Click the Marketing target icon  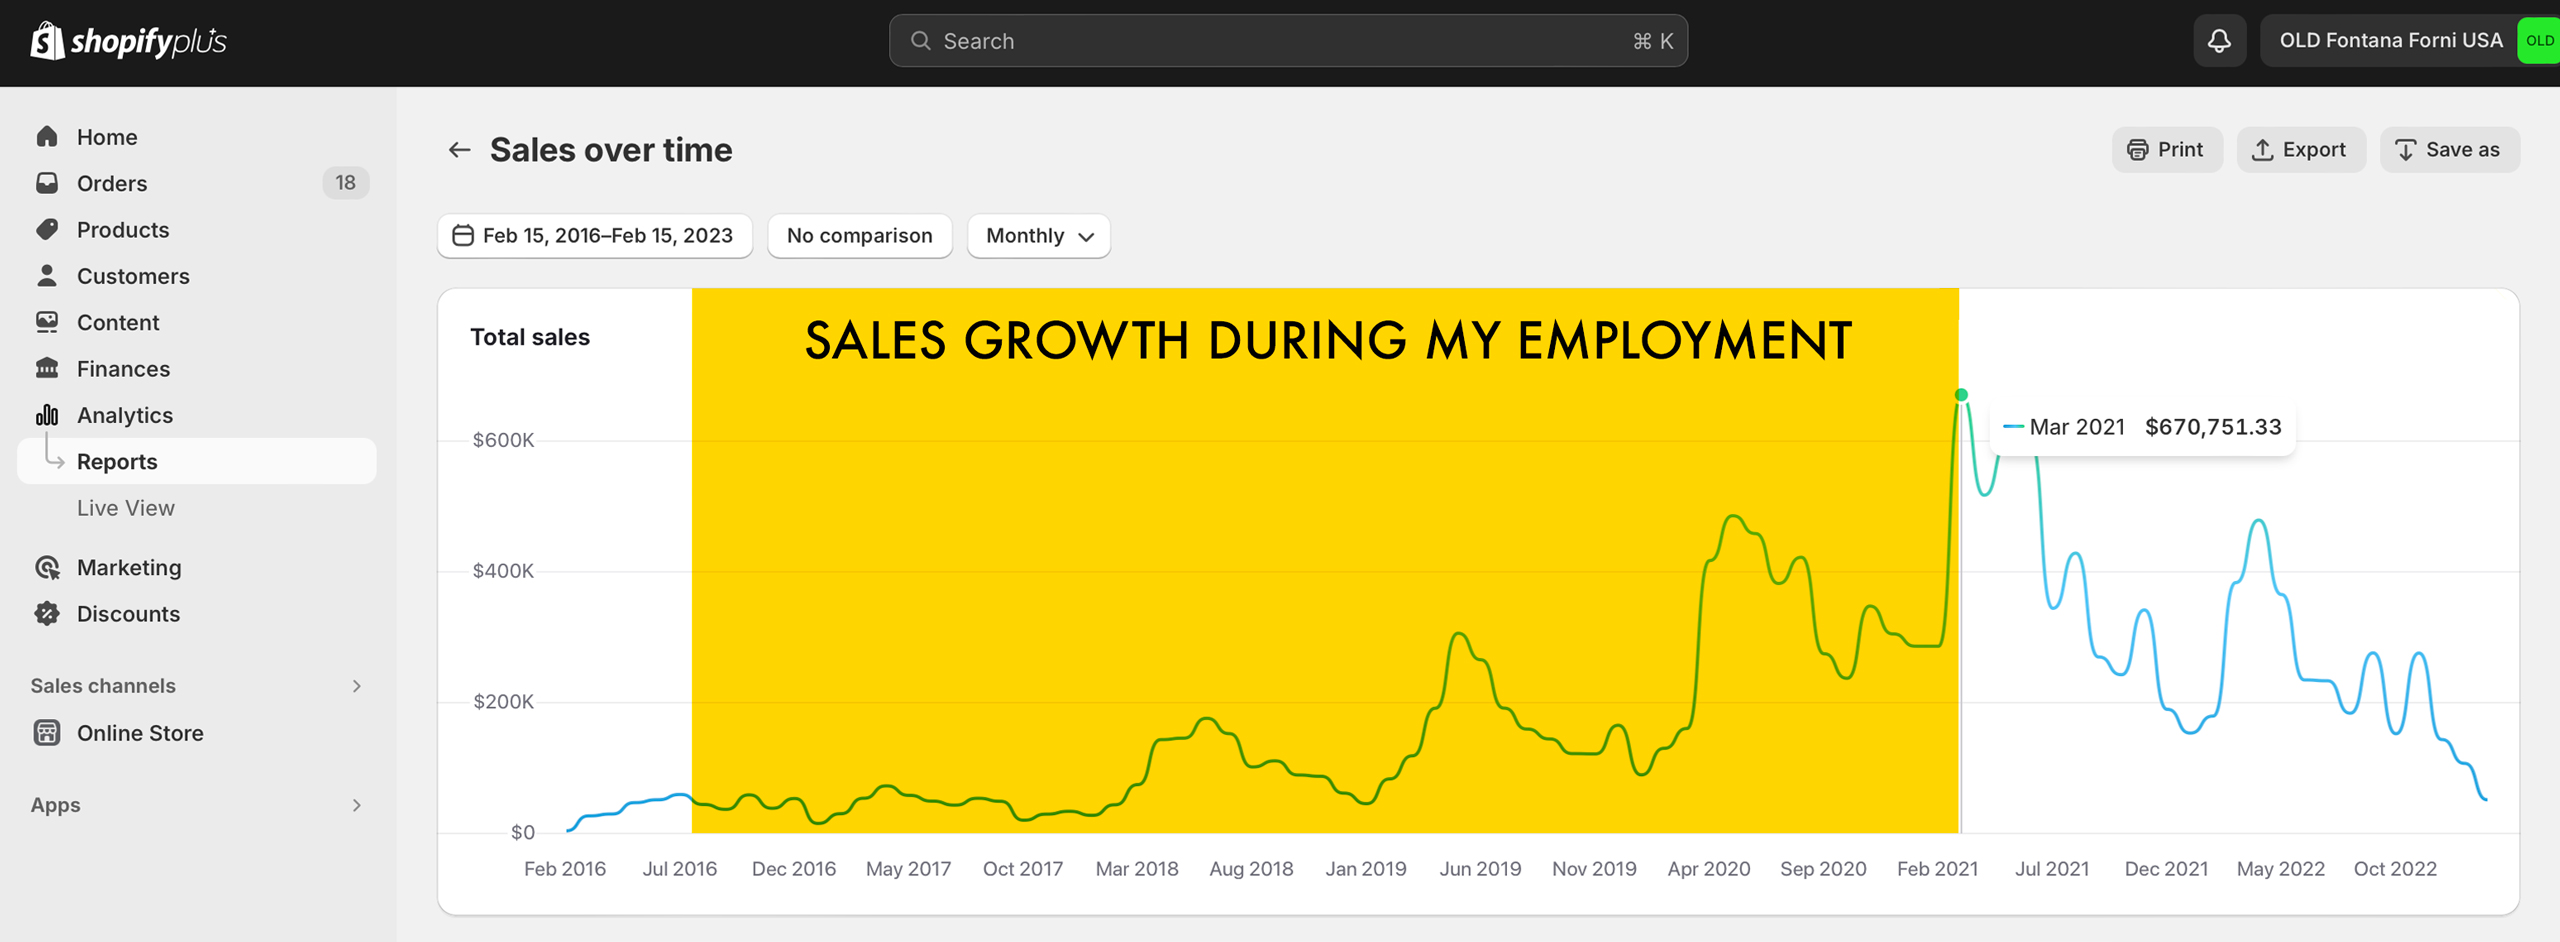click(x=47, y=568)
